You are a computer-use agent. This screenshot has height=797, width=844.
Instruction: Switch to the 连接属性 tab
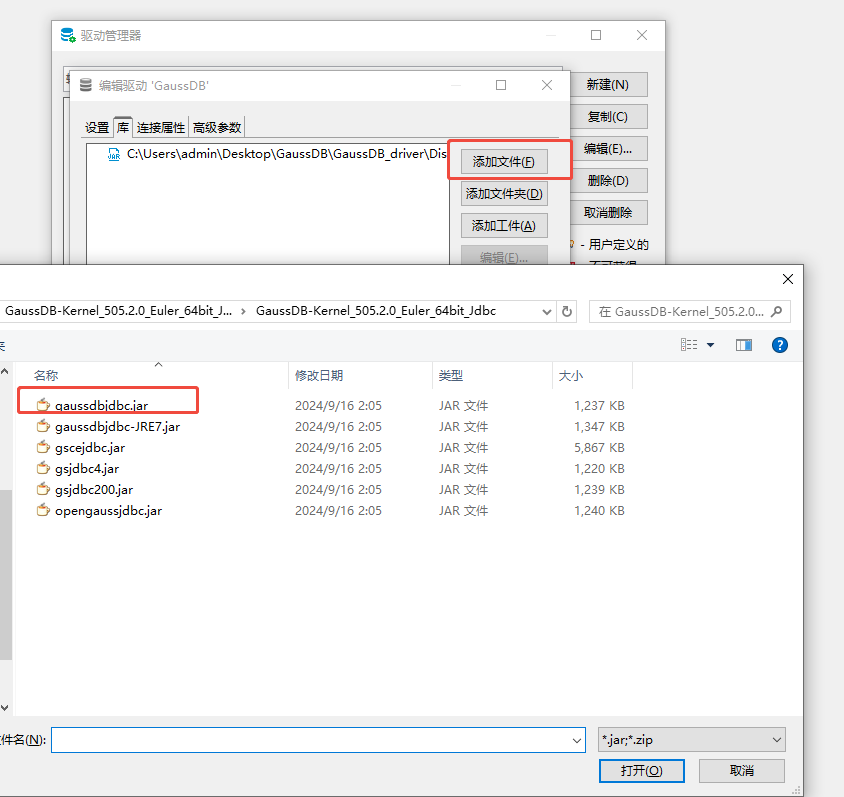coord(161,127)
